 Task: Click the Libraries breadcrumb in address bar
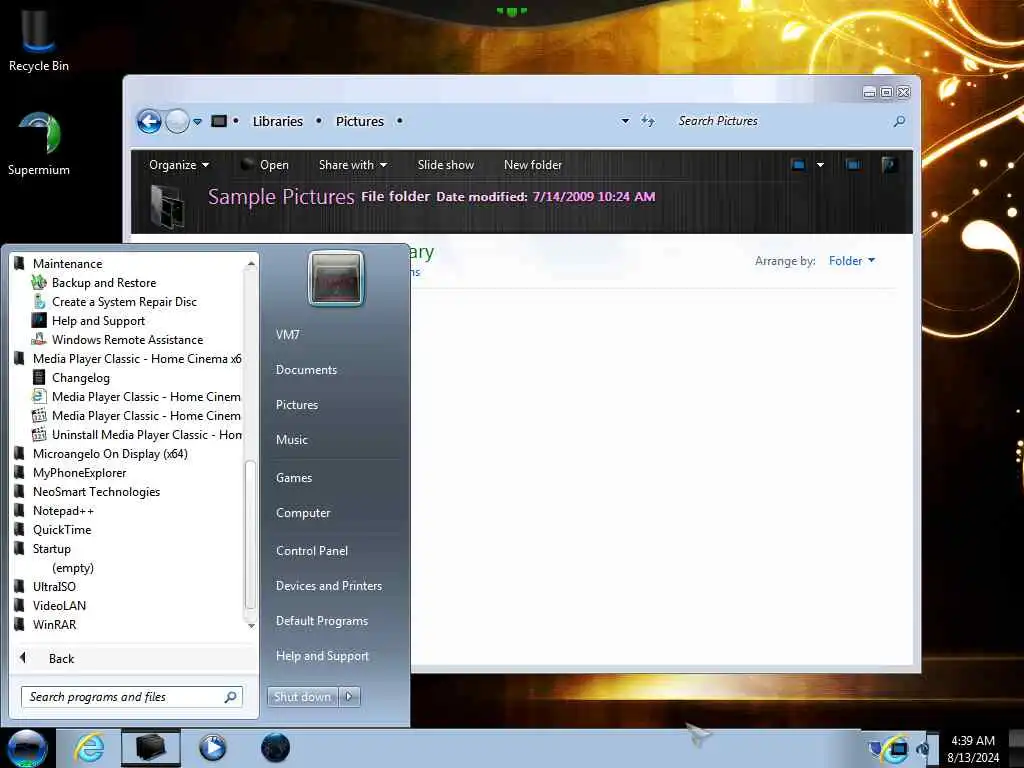pyautogui.click(x=278, y=121)
